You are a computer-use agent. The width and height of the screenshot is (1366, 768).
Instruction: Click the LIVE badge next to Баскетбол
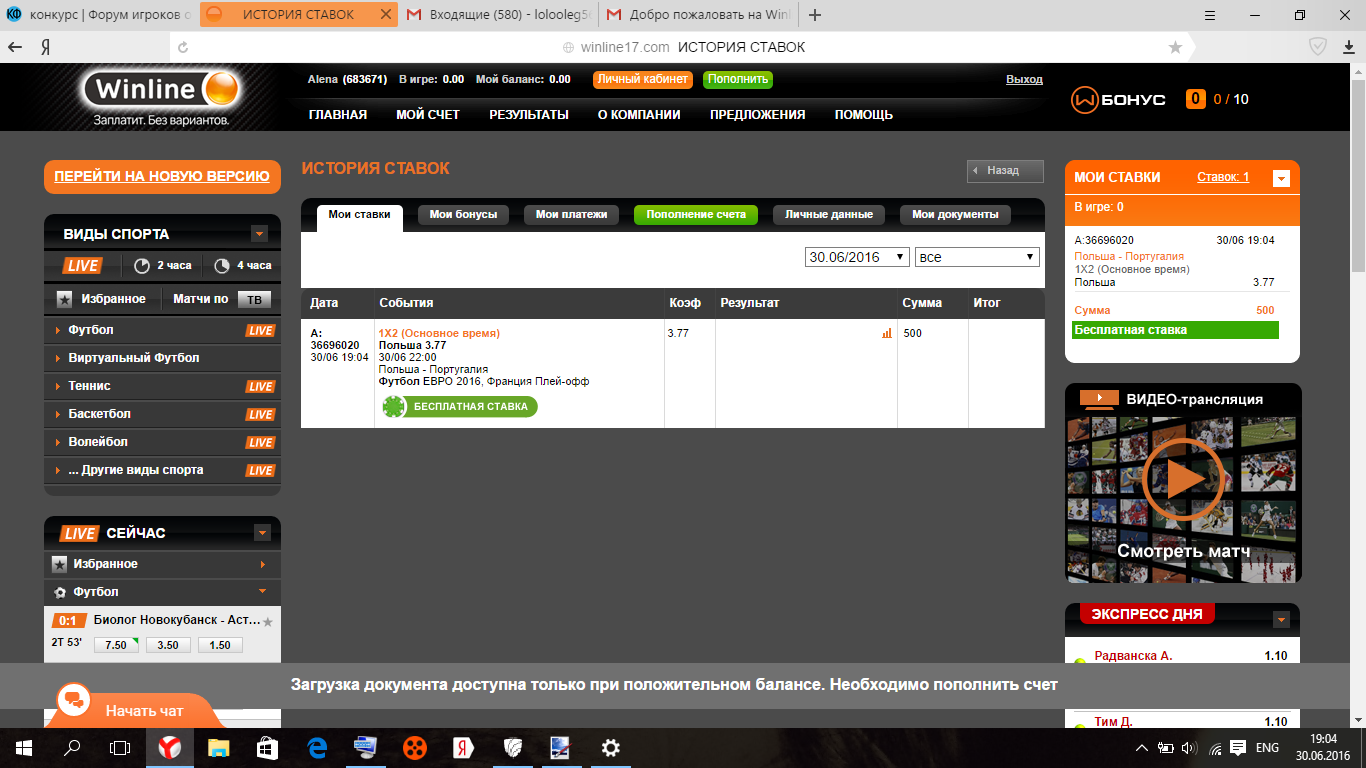pos(260,415)
